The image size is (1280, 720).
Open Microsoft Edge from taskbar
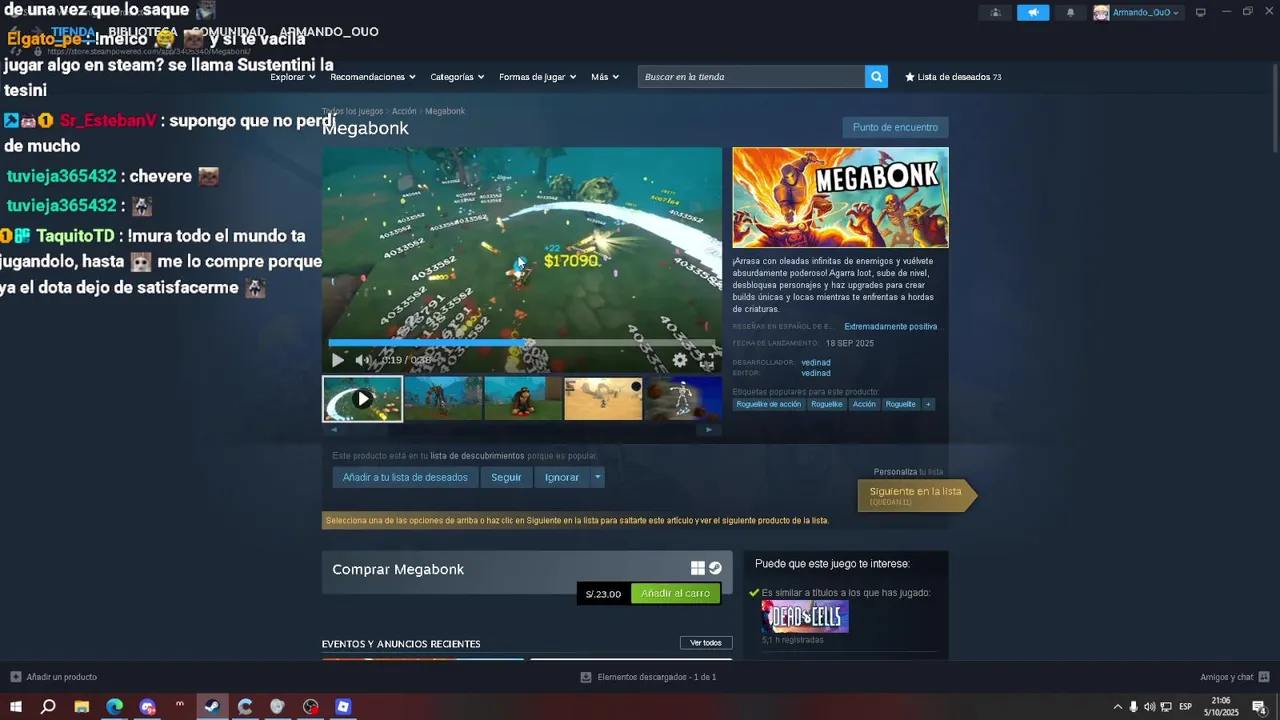(x=114, y=707)
